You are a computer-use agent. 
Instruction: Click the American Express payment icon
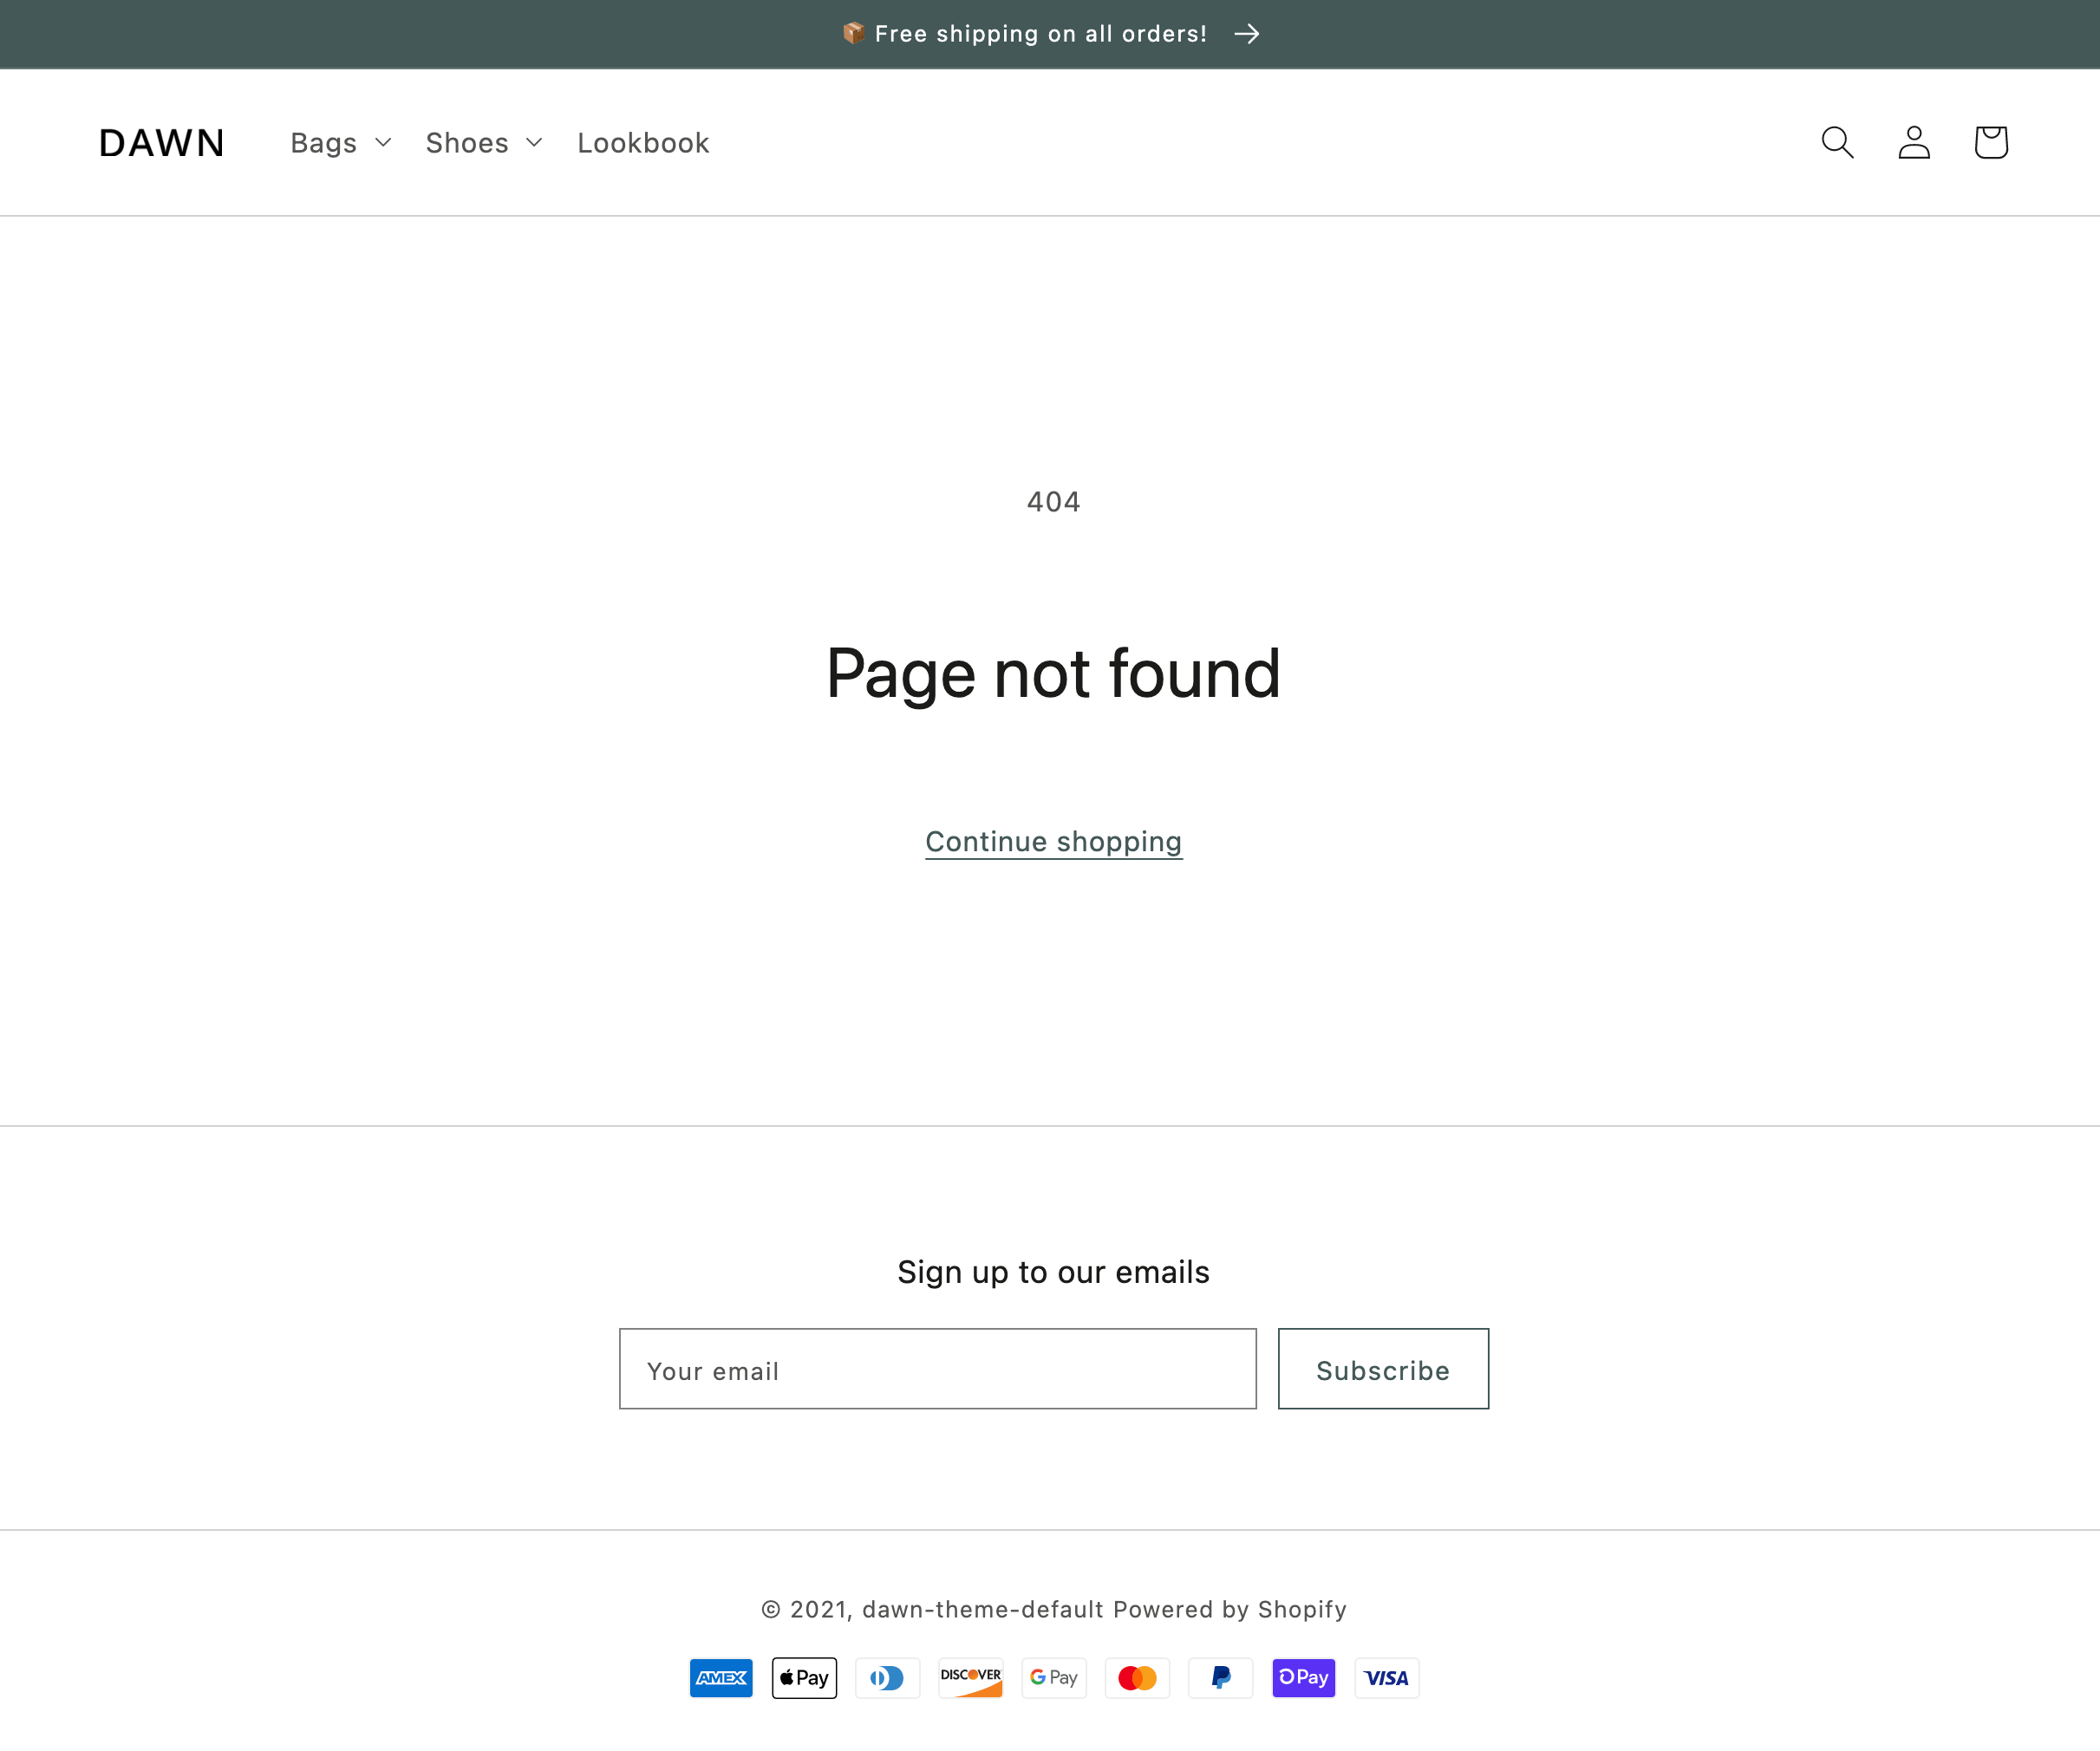721,1677
